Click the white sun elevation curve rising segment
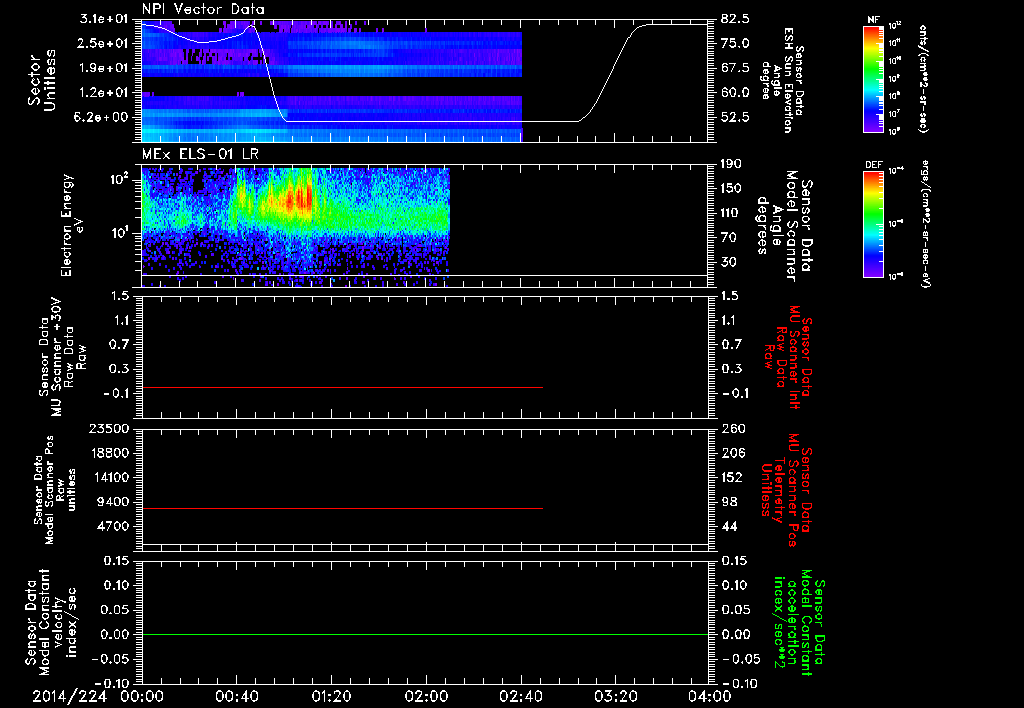The width and height of the screenshot is (1024, 708). click(x=609, y=75)
